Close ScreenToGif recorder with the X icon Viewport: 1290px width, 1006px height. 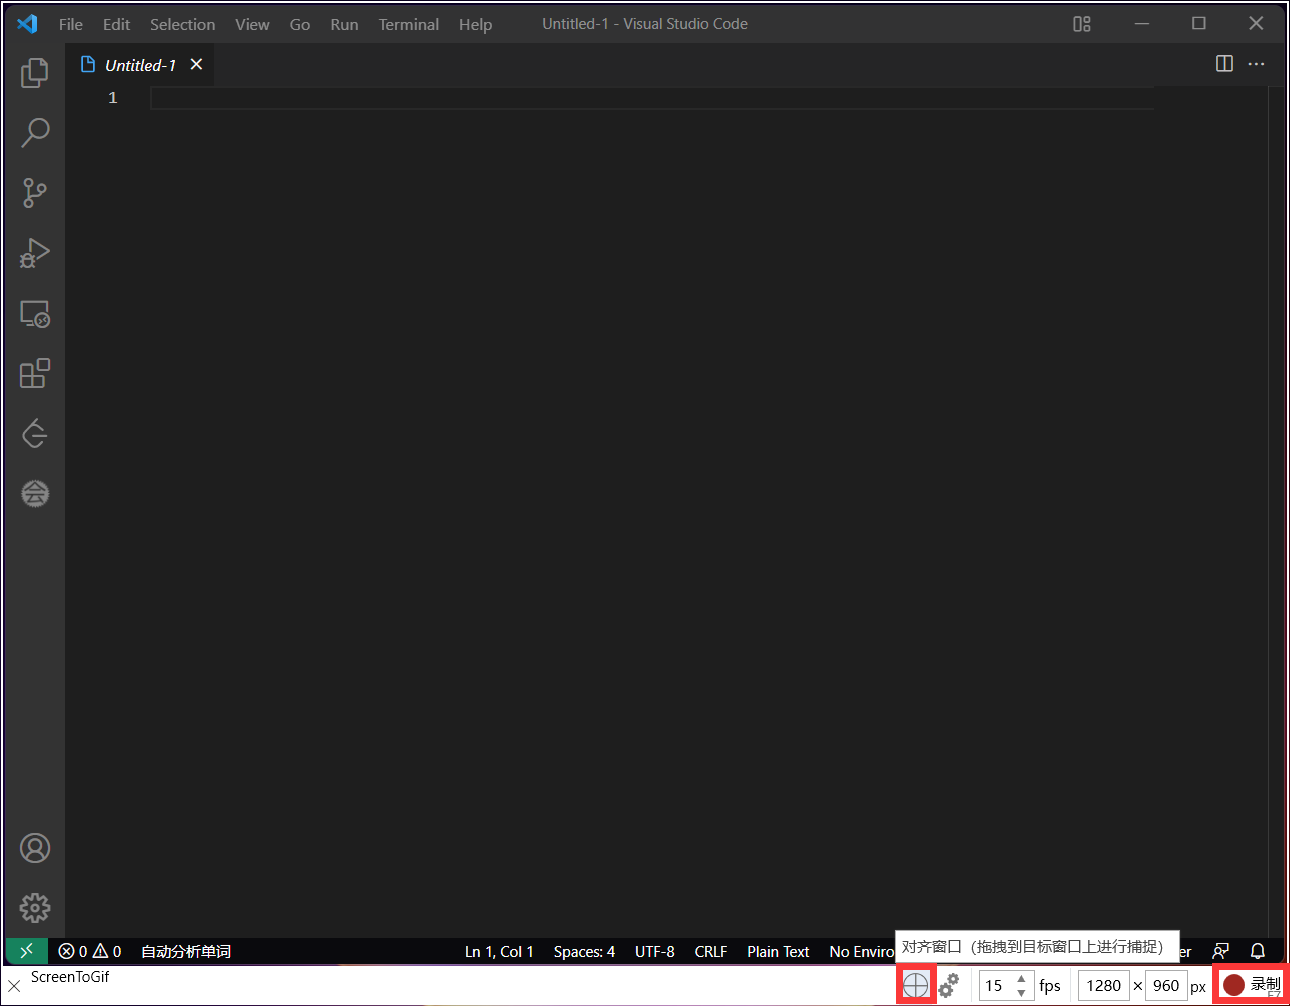coord(14,986)
